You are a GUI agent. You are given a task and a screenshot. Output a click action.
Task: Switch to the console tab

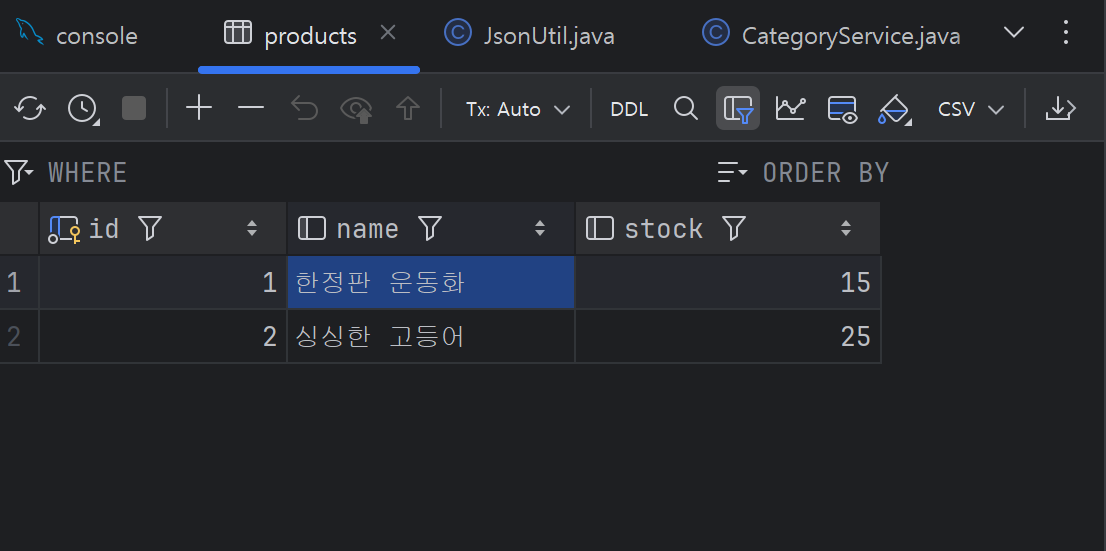click(78, 35)
